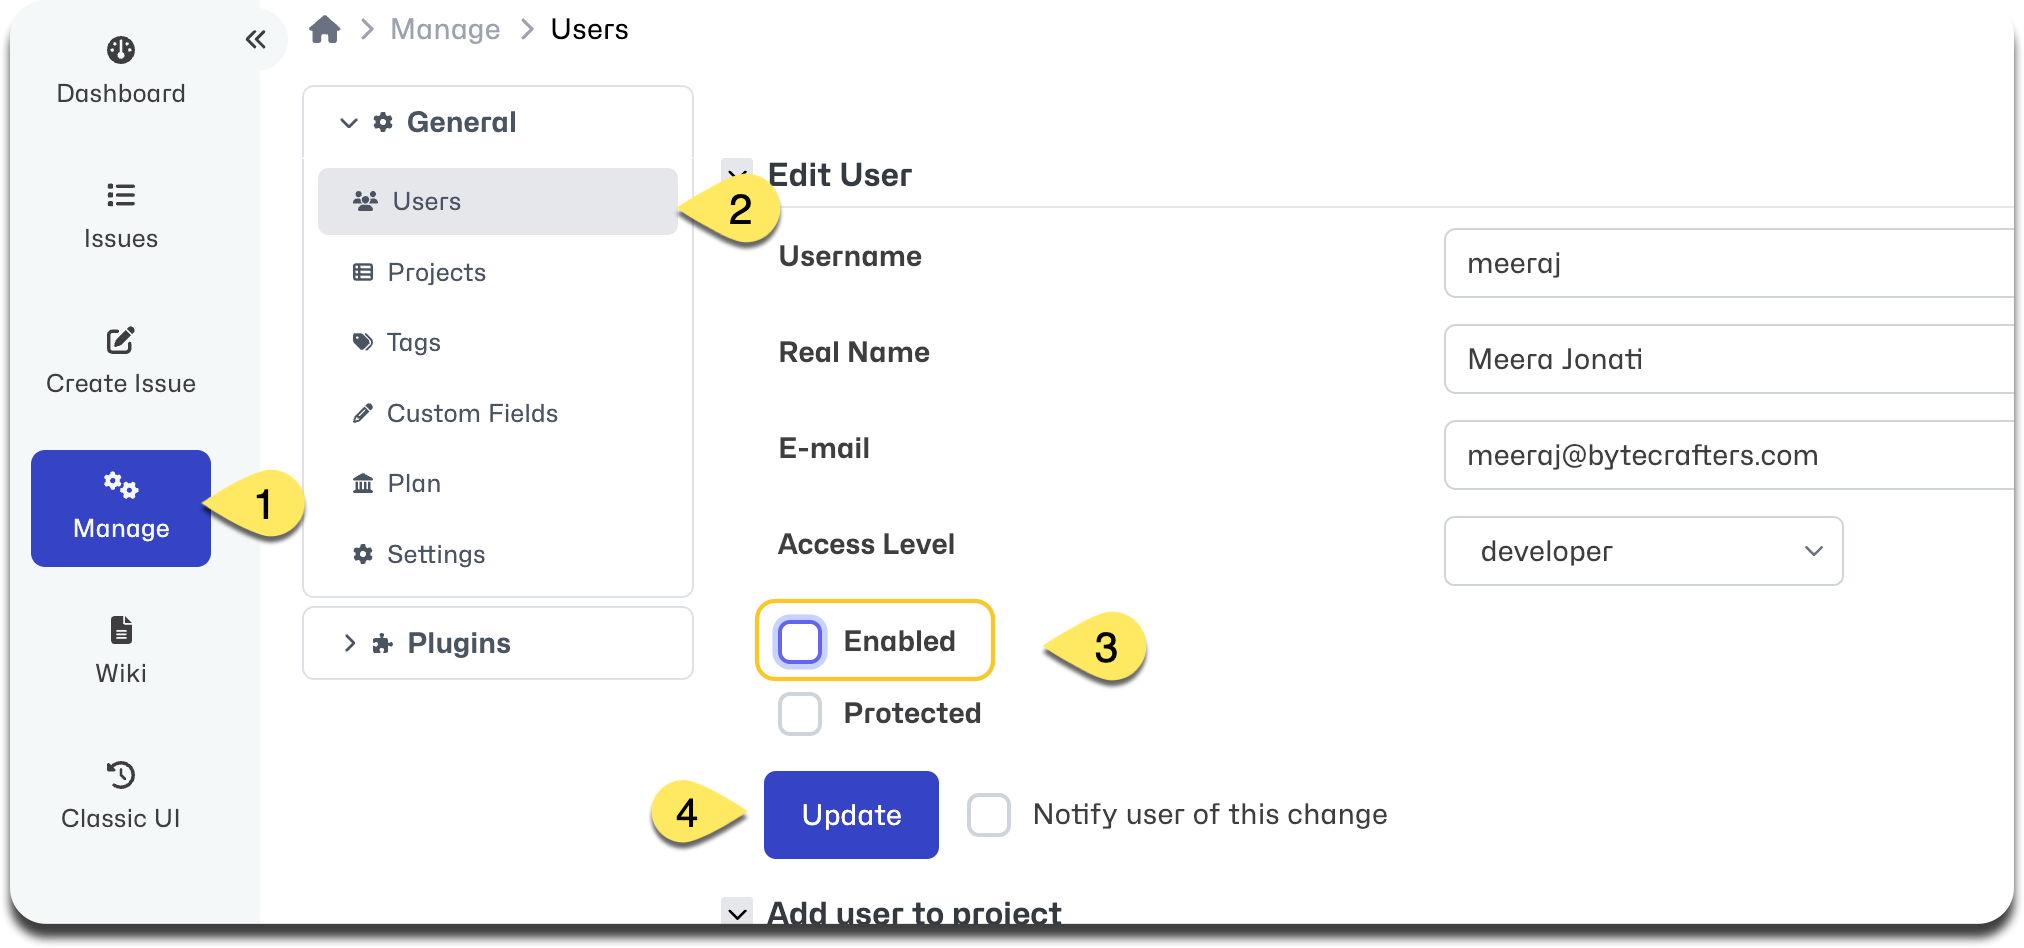
Task: Open the Dashboard gauge icon
Action: pyautogui.click(x=121, y=50)
